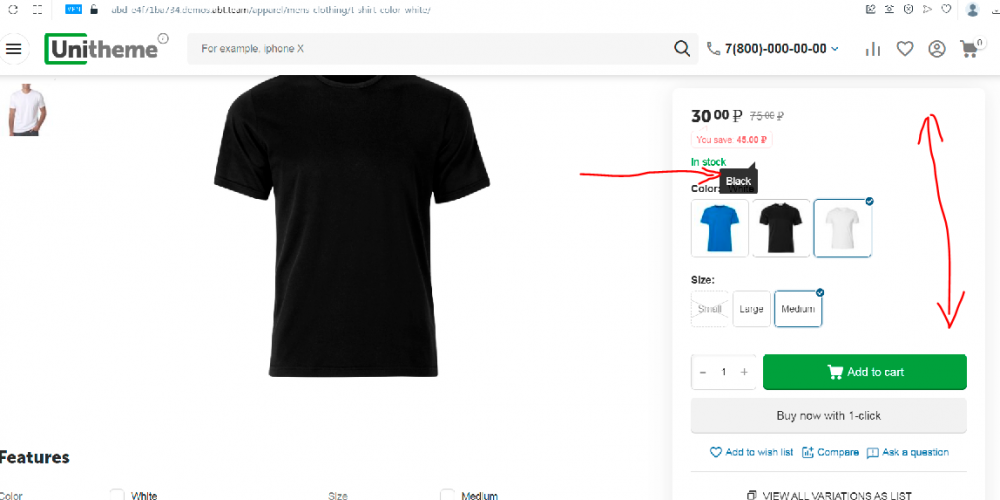1000x500 pixels.
Task: Click Buy now with 1-click
Action: point(828,416)
